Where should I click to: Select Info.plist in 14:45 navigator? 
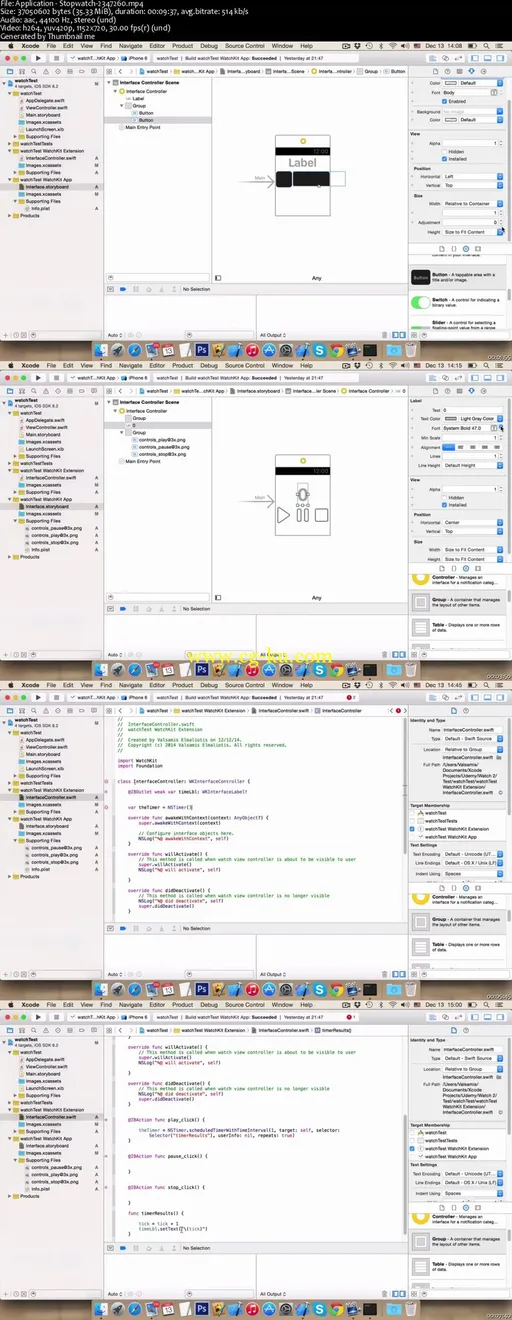[40, 869]
